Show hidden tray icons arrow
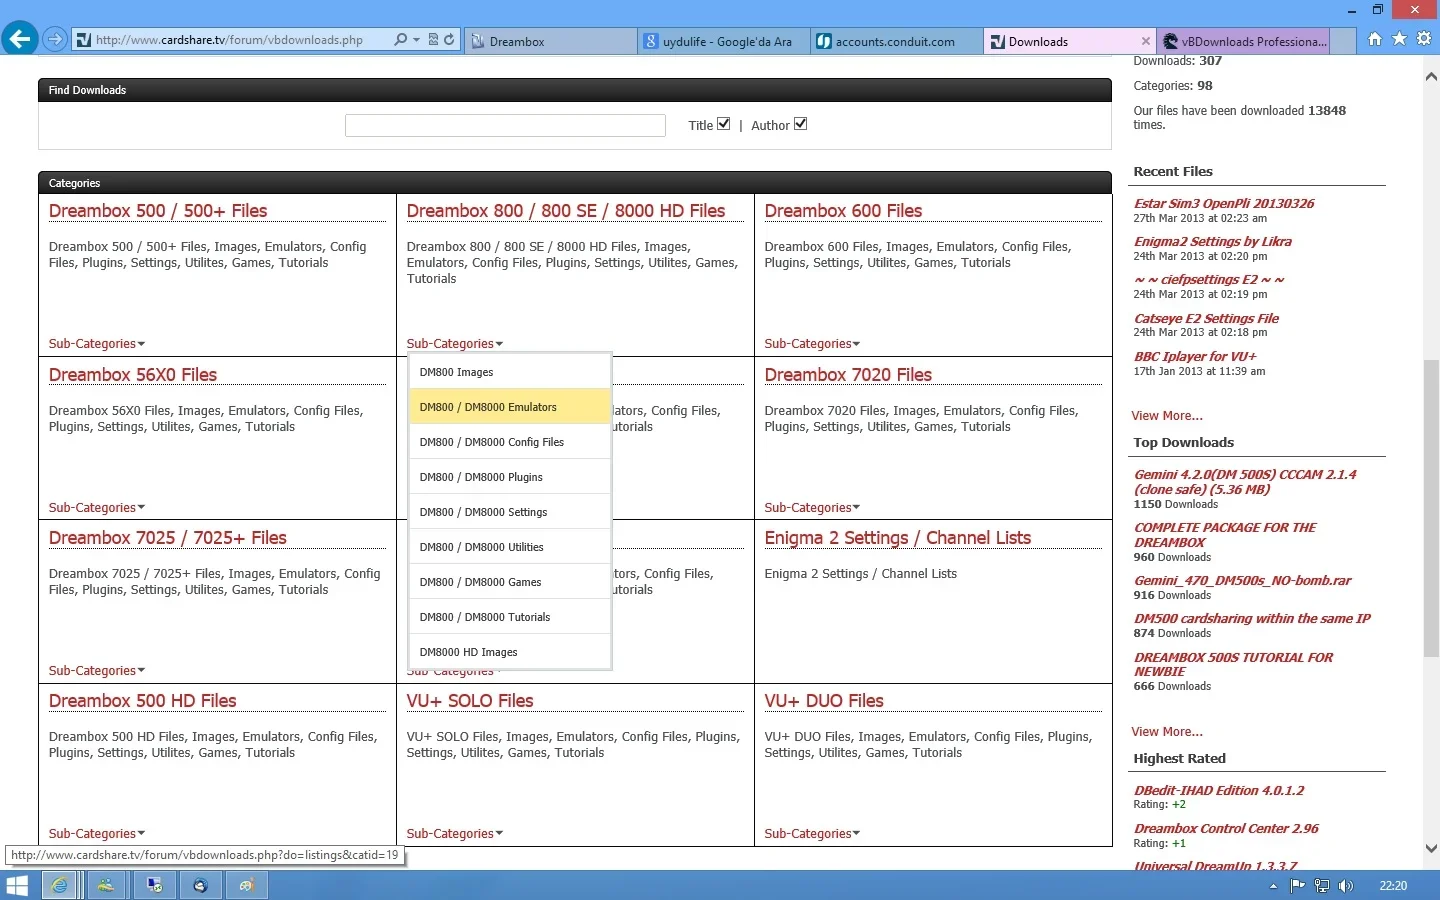 pos(1273,886)
